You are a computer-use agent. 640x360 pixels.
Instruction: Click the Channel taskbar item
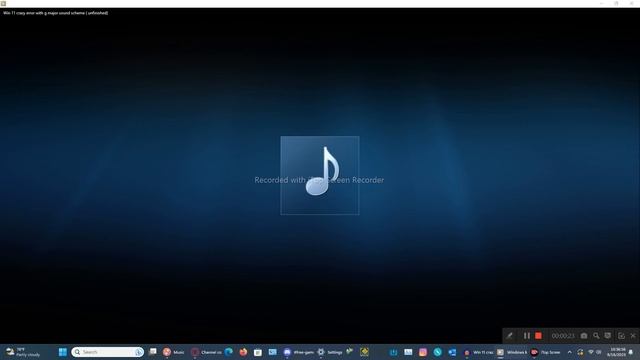(x=206, y=352)
